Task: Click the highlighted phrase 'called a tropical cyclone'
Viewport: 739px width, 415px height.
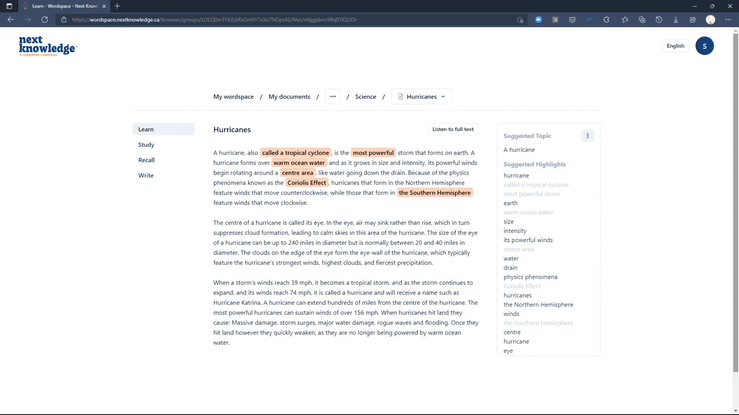Action: pos(296,153)
